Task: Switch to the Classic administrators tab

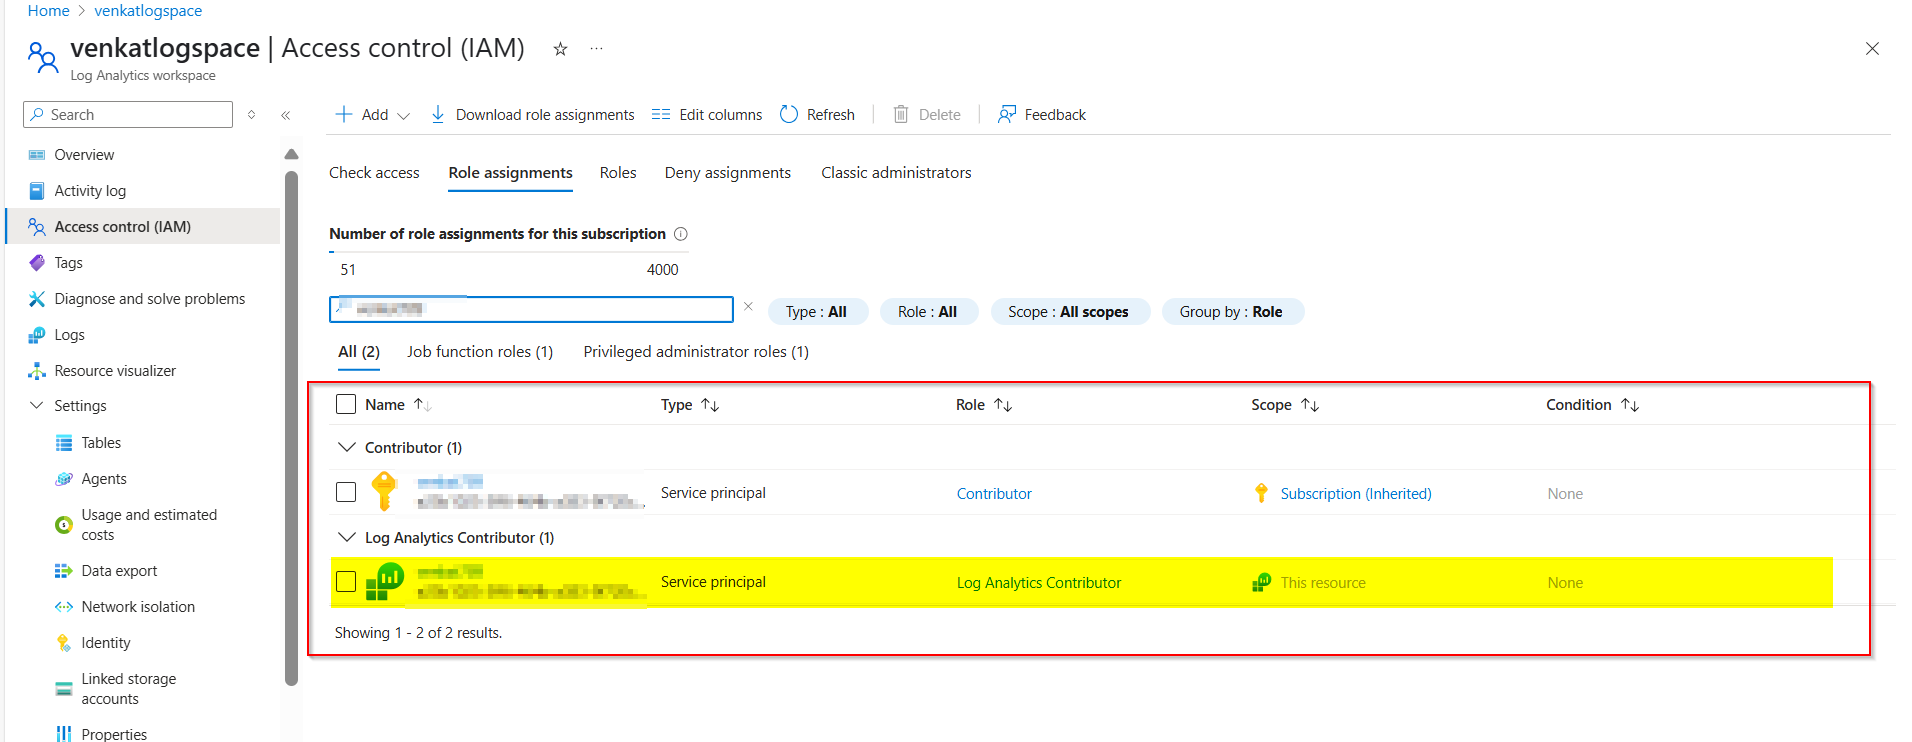Action: pos(896,173)
